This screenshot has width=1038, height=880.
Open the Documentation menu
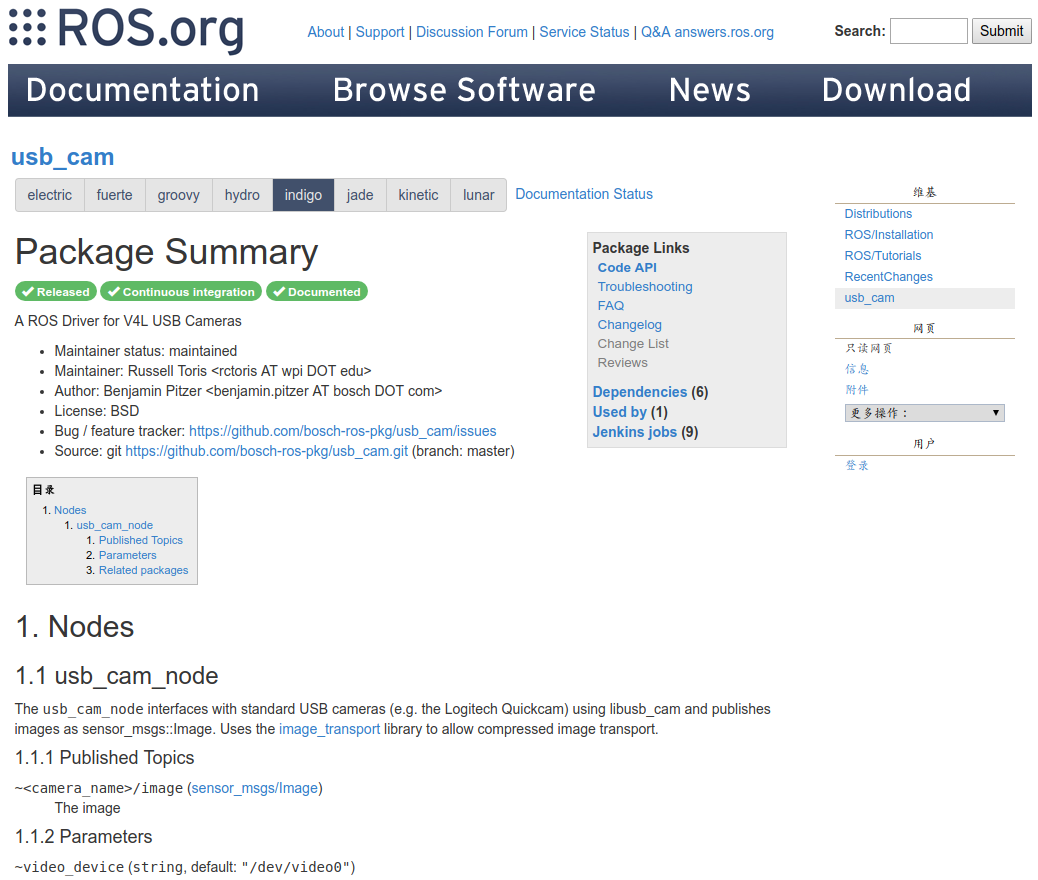coord(142,90)
